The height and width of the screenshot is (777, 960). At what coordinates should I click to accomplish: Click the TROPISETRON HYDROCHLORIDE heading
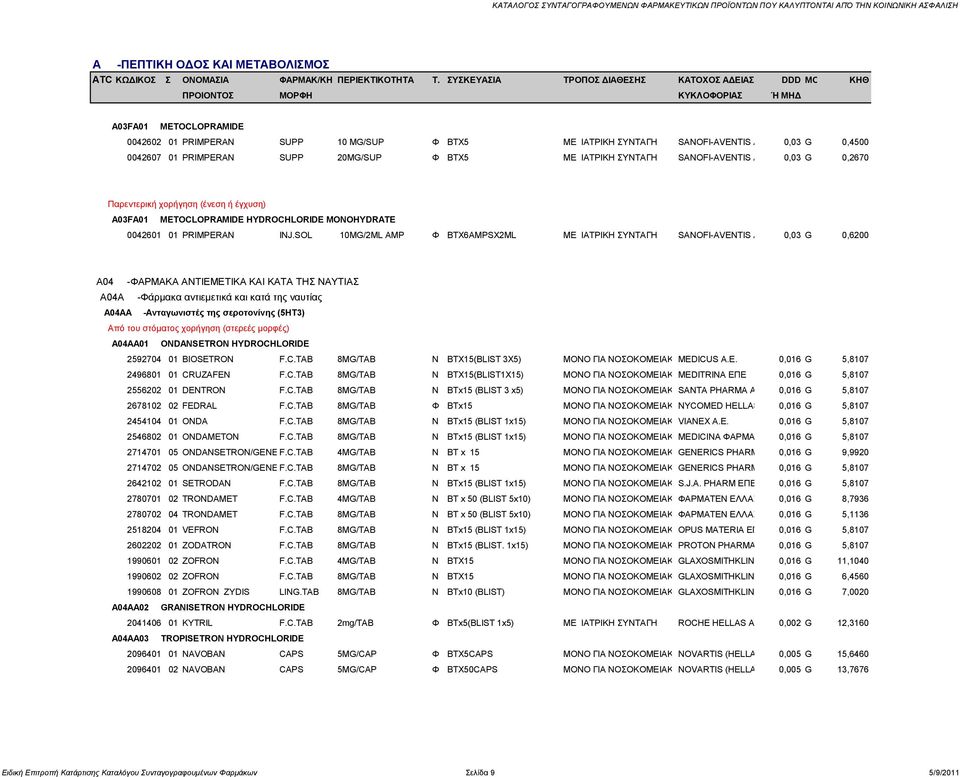232,639
